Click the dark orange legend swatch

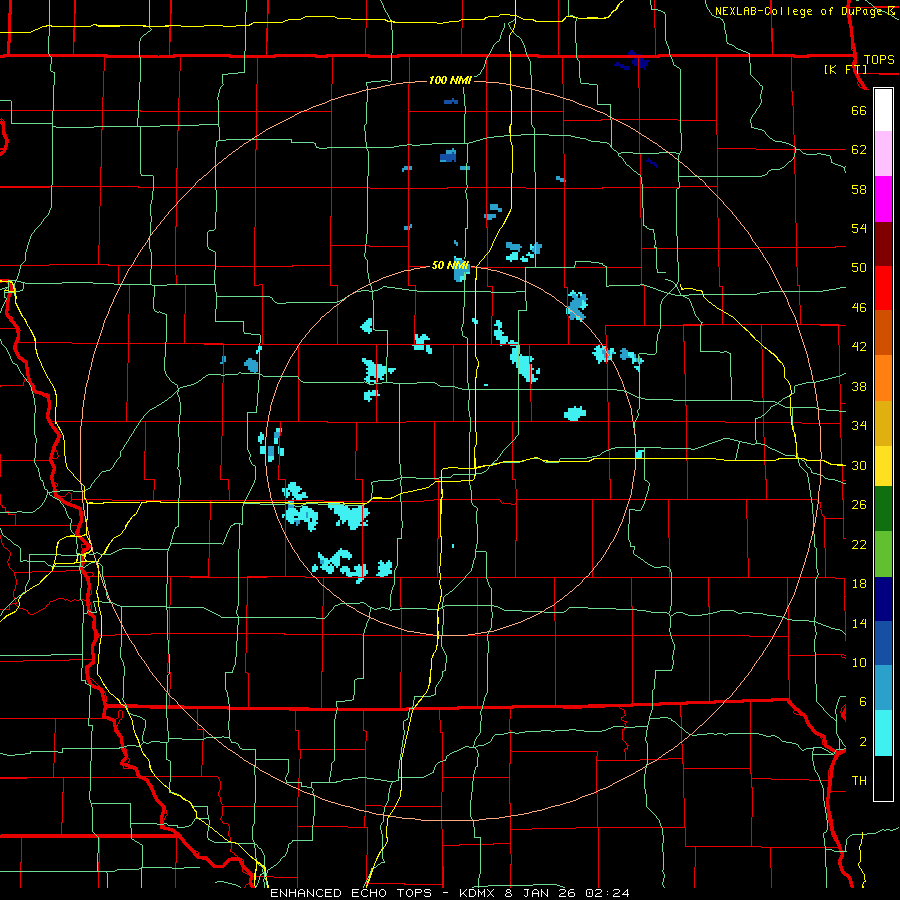tap(883, 333)
